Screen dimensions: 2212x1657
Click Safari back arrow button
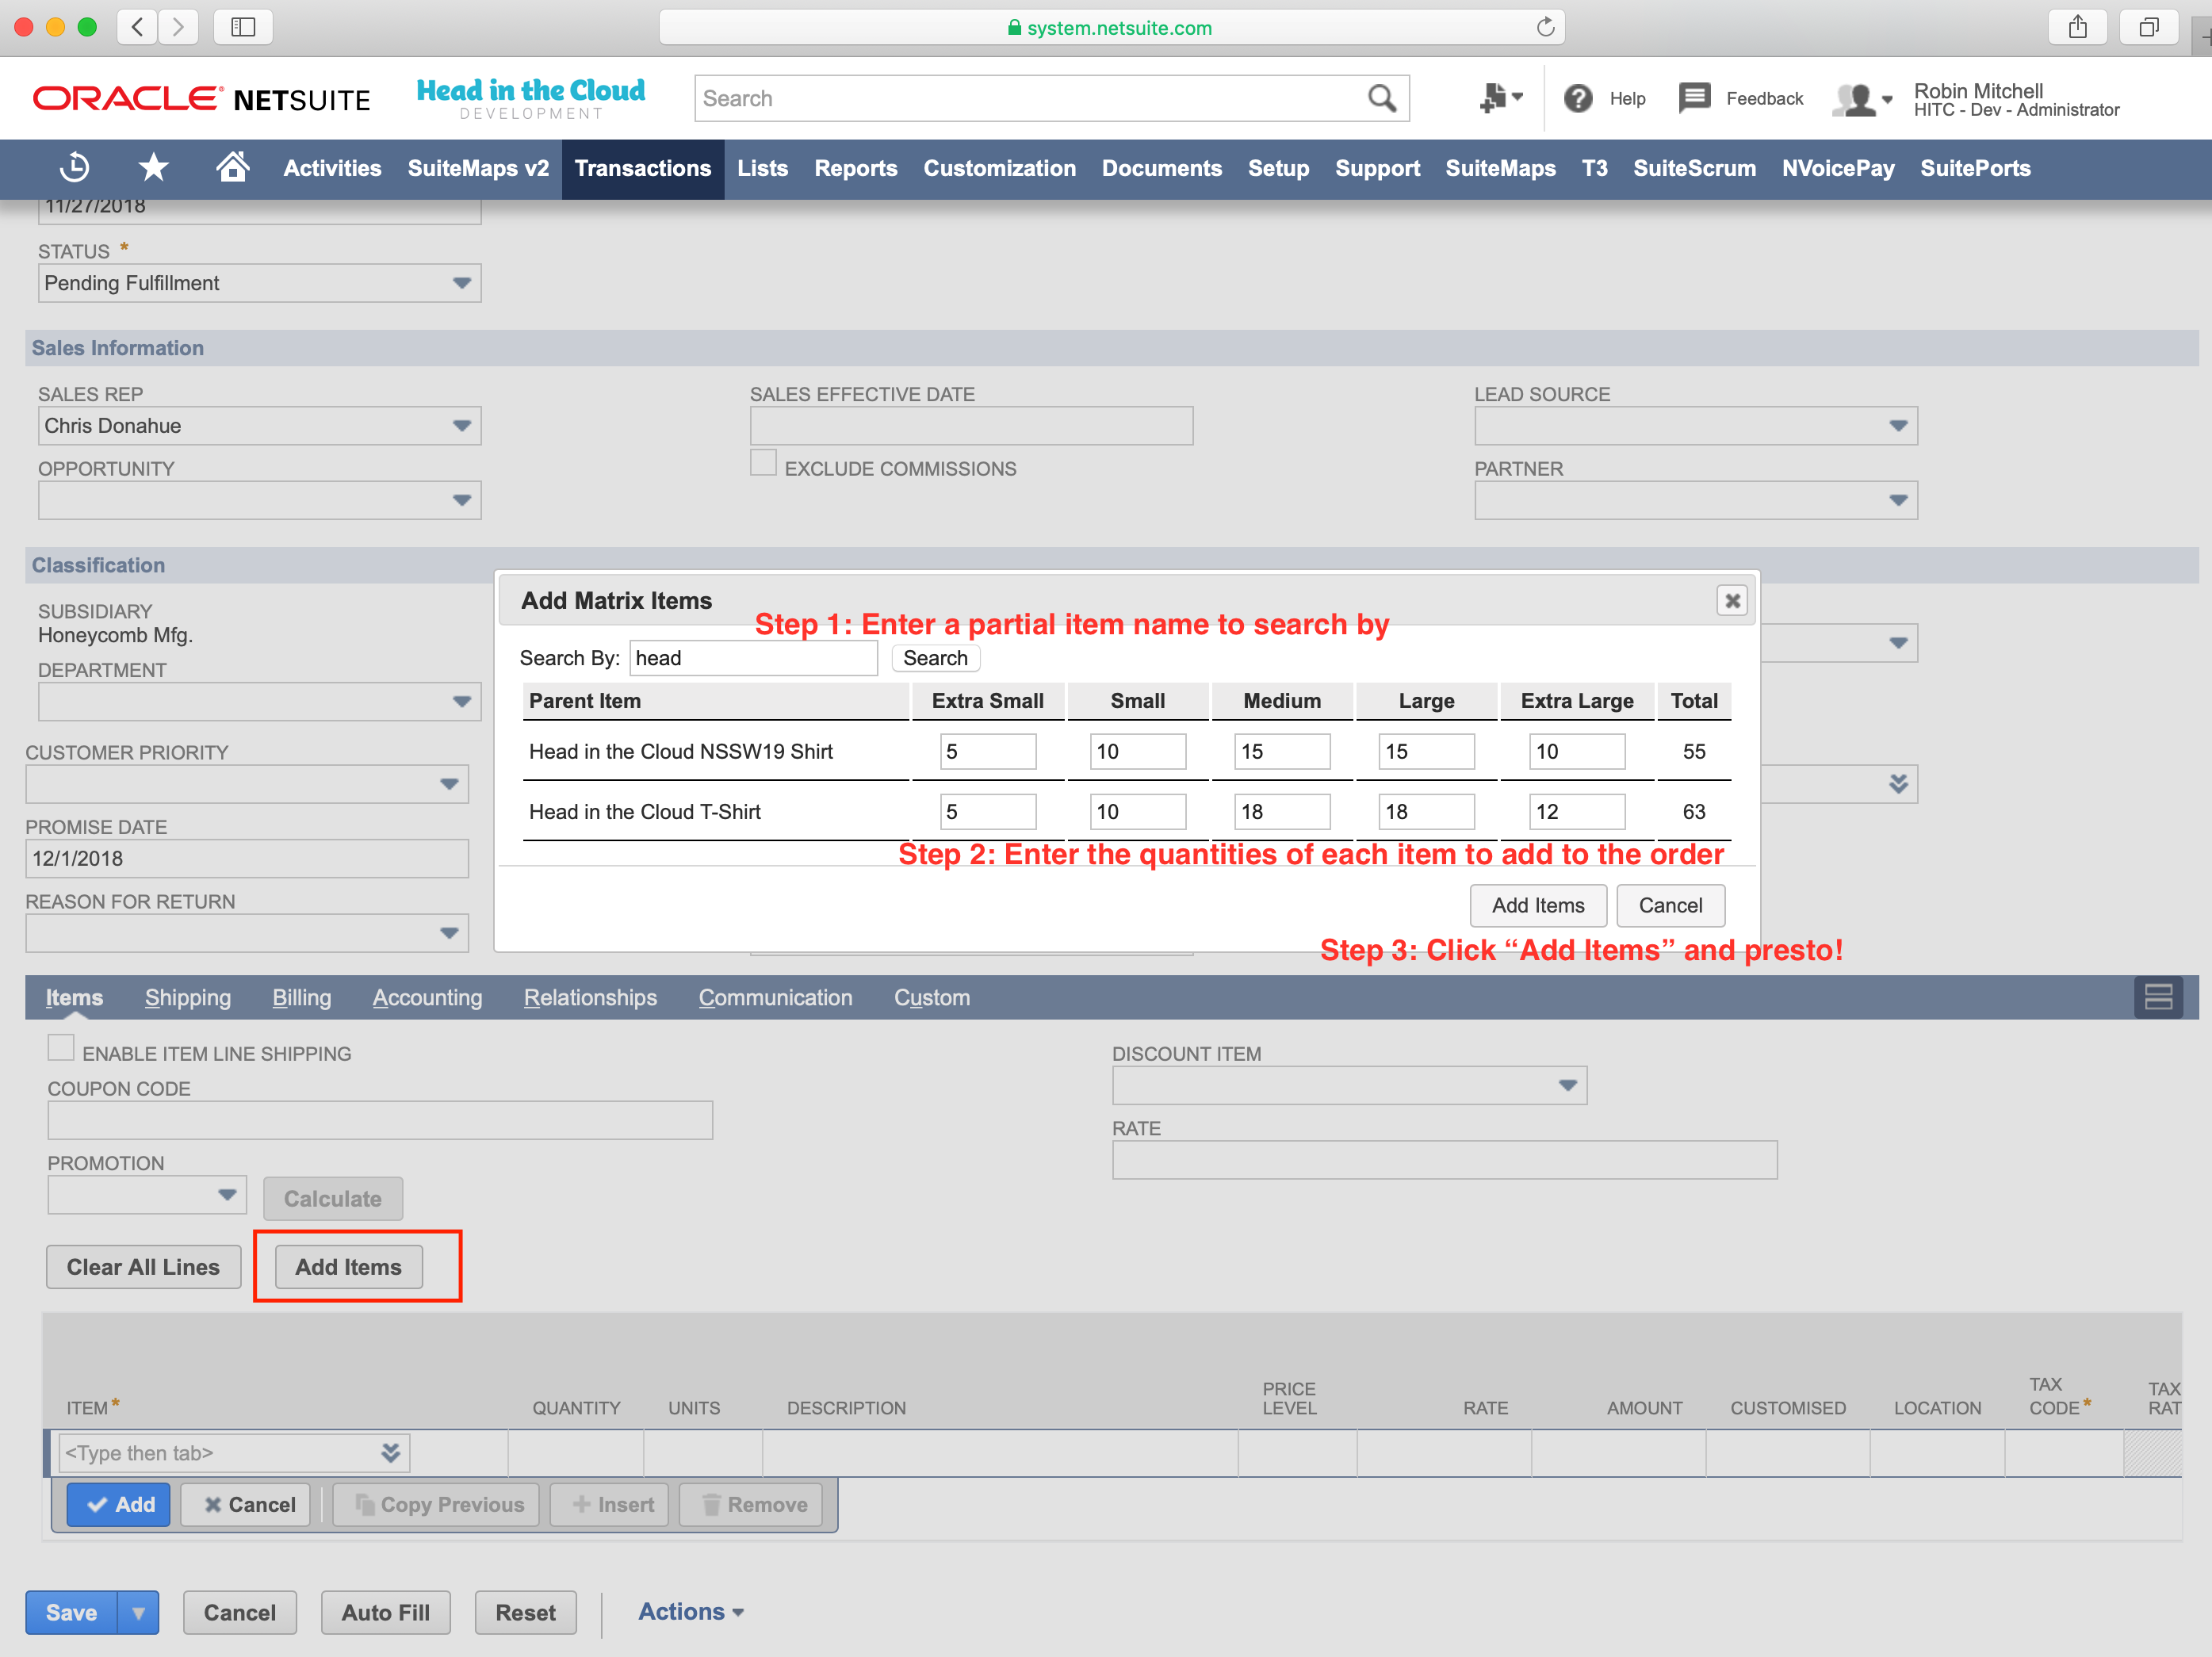(x=137, y=27)
